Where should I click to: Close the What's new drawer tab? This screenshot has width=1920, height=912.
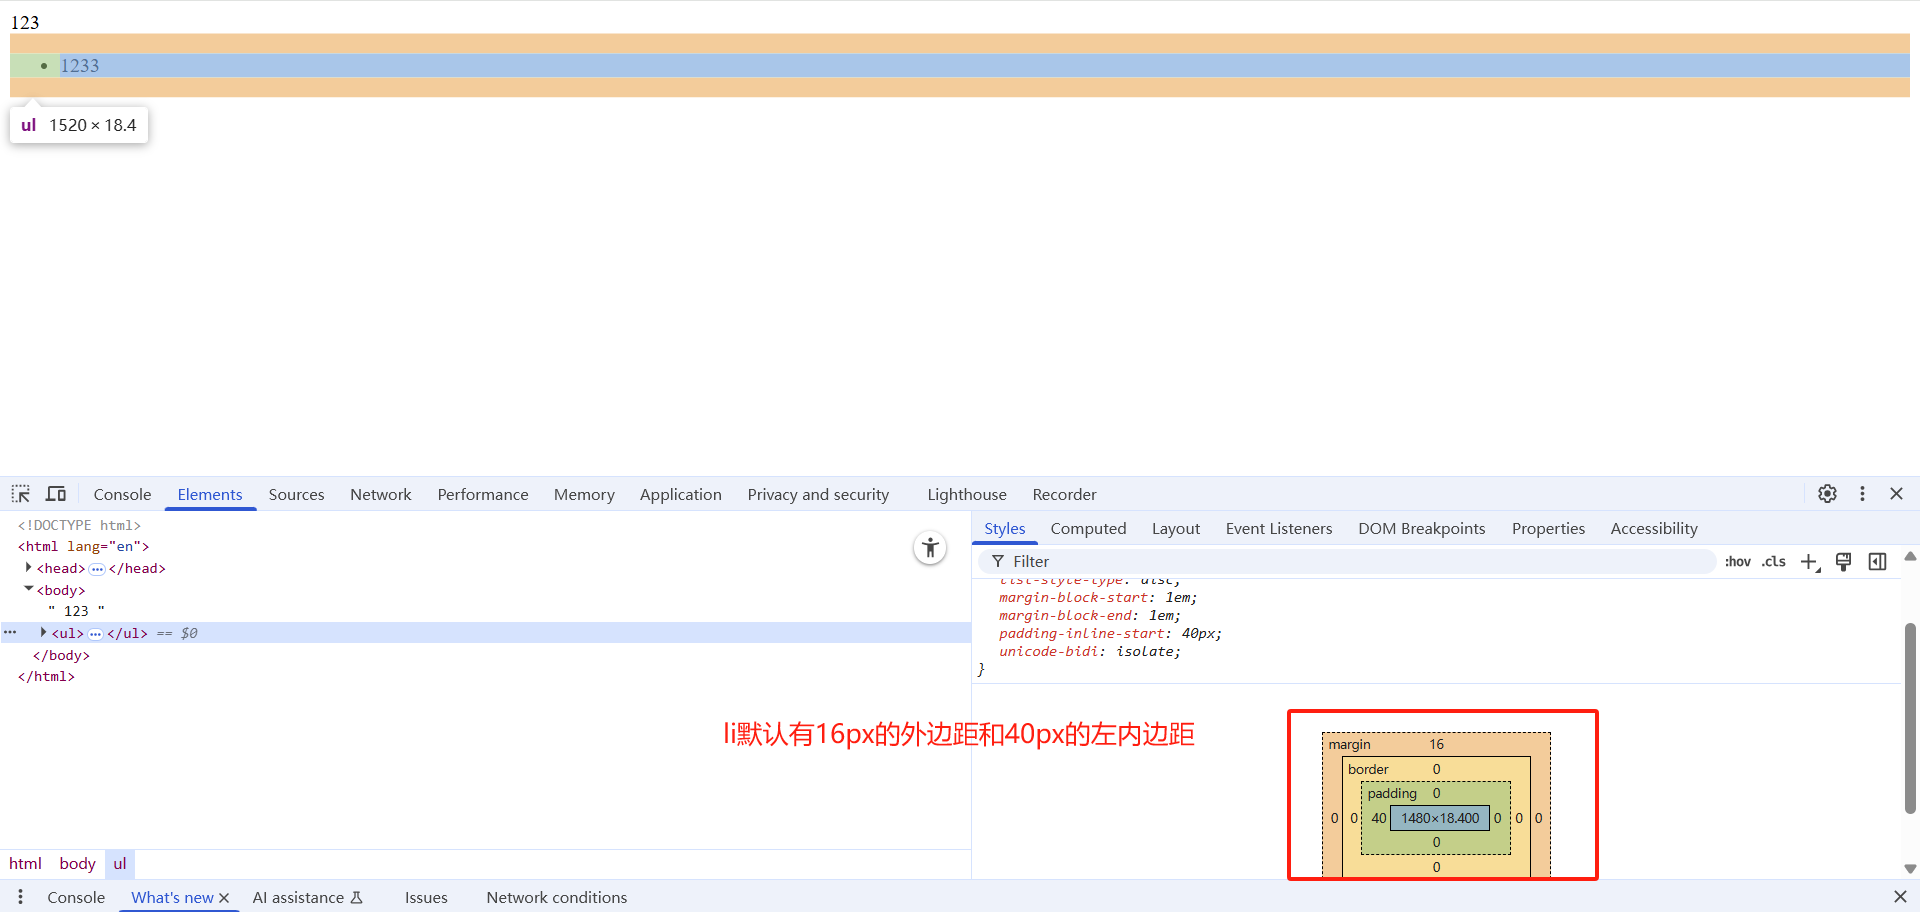pos(224,898)
